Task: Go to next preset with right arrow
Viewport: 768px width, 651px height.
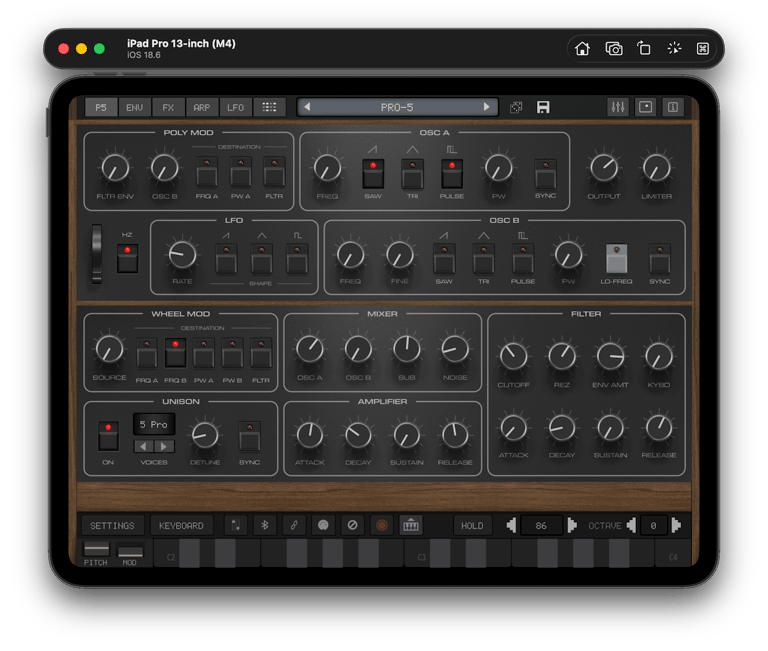Action: click(x=486, y=107)
